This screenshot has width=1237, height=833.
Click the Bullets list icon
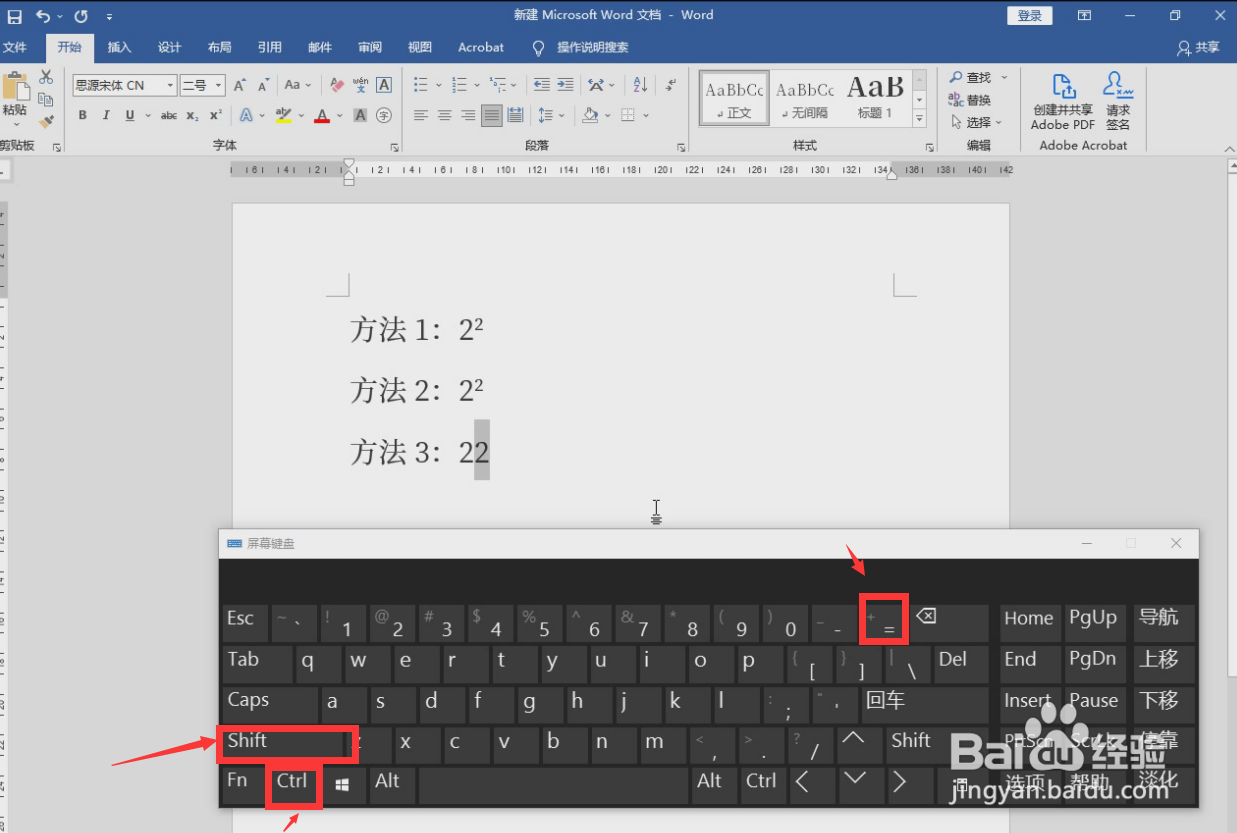click(x=421, y=86)
